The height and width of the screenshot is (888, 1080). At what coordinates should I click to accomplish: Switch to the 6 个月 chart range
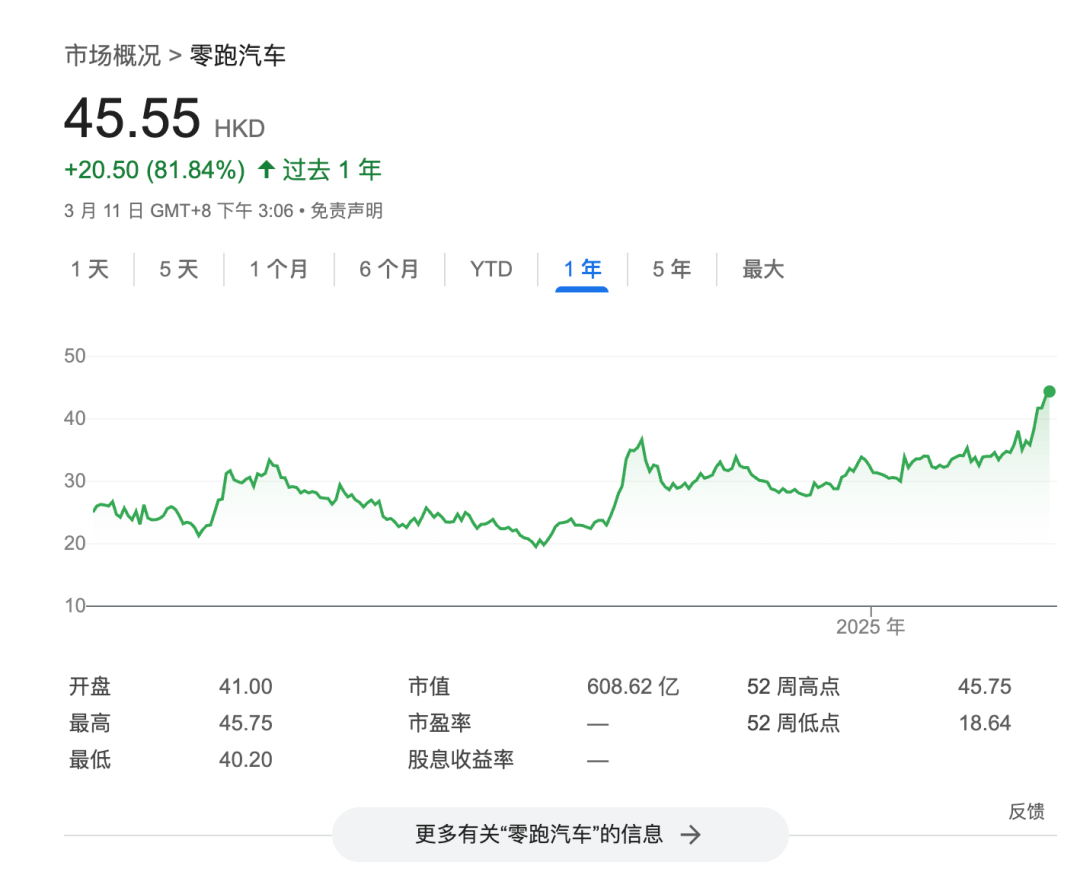[x=388, y=269]
